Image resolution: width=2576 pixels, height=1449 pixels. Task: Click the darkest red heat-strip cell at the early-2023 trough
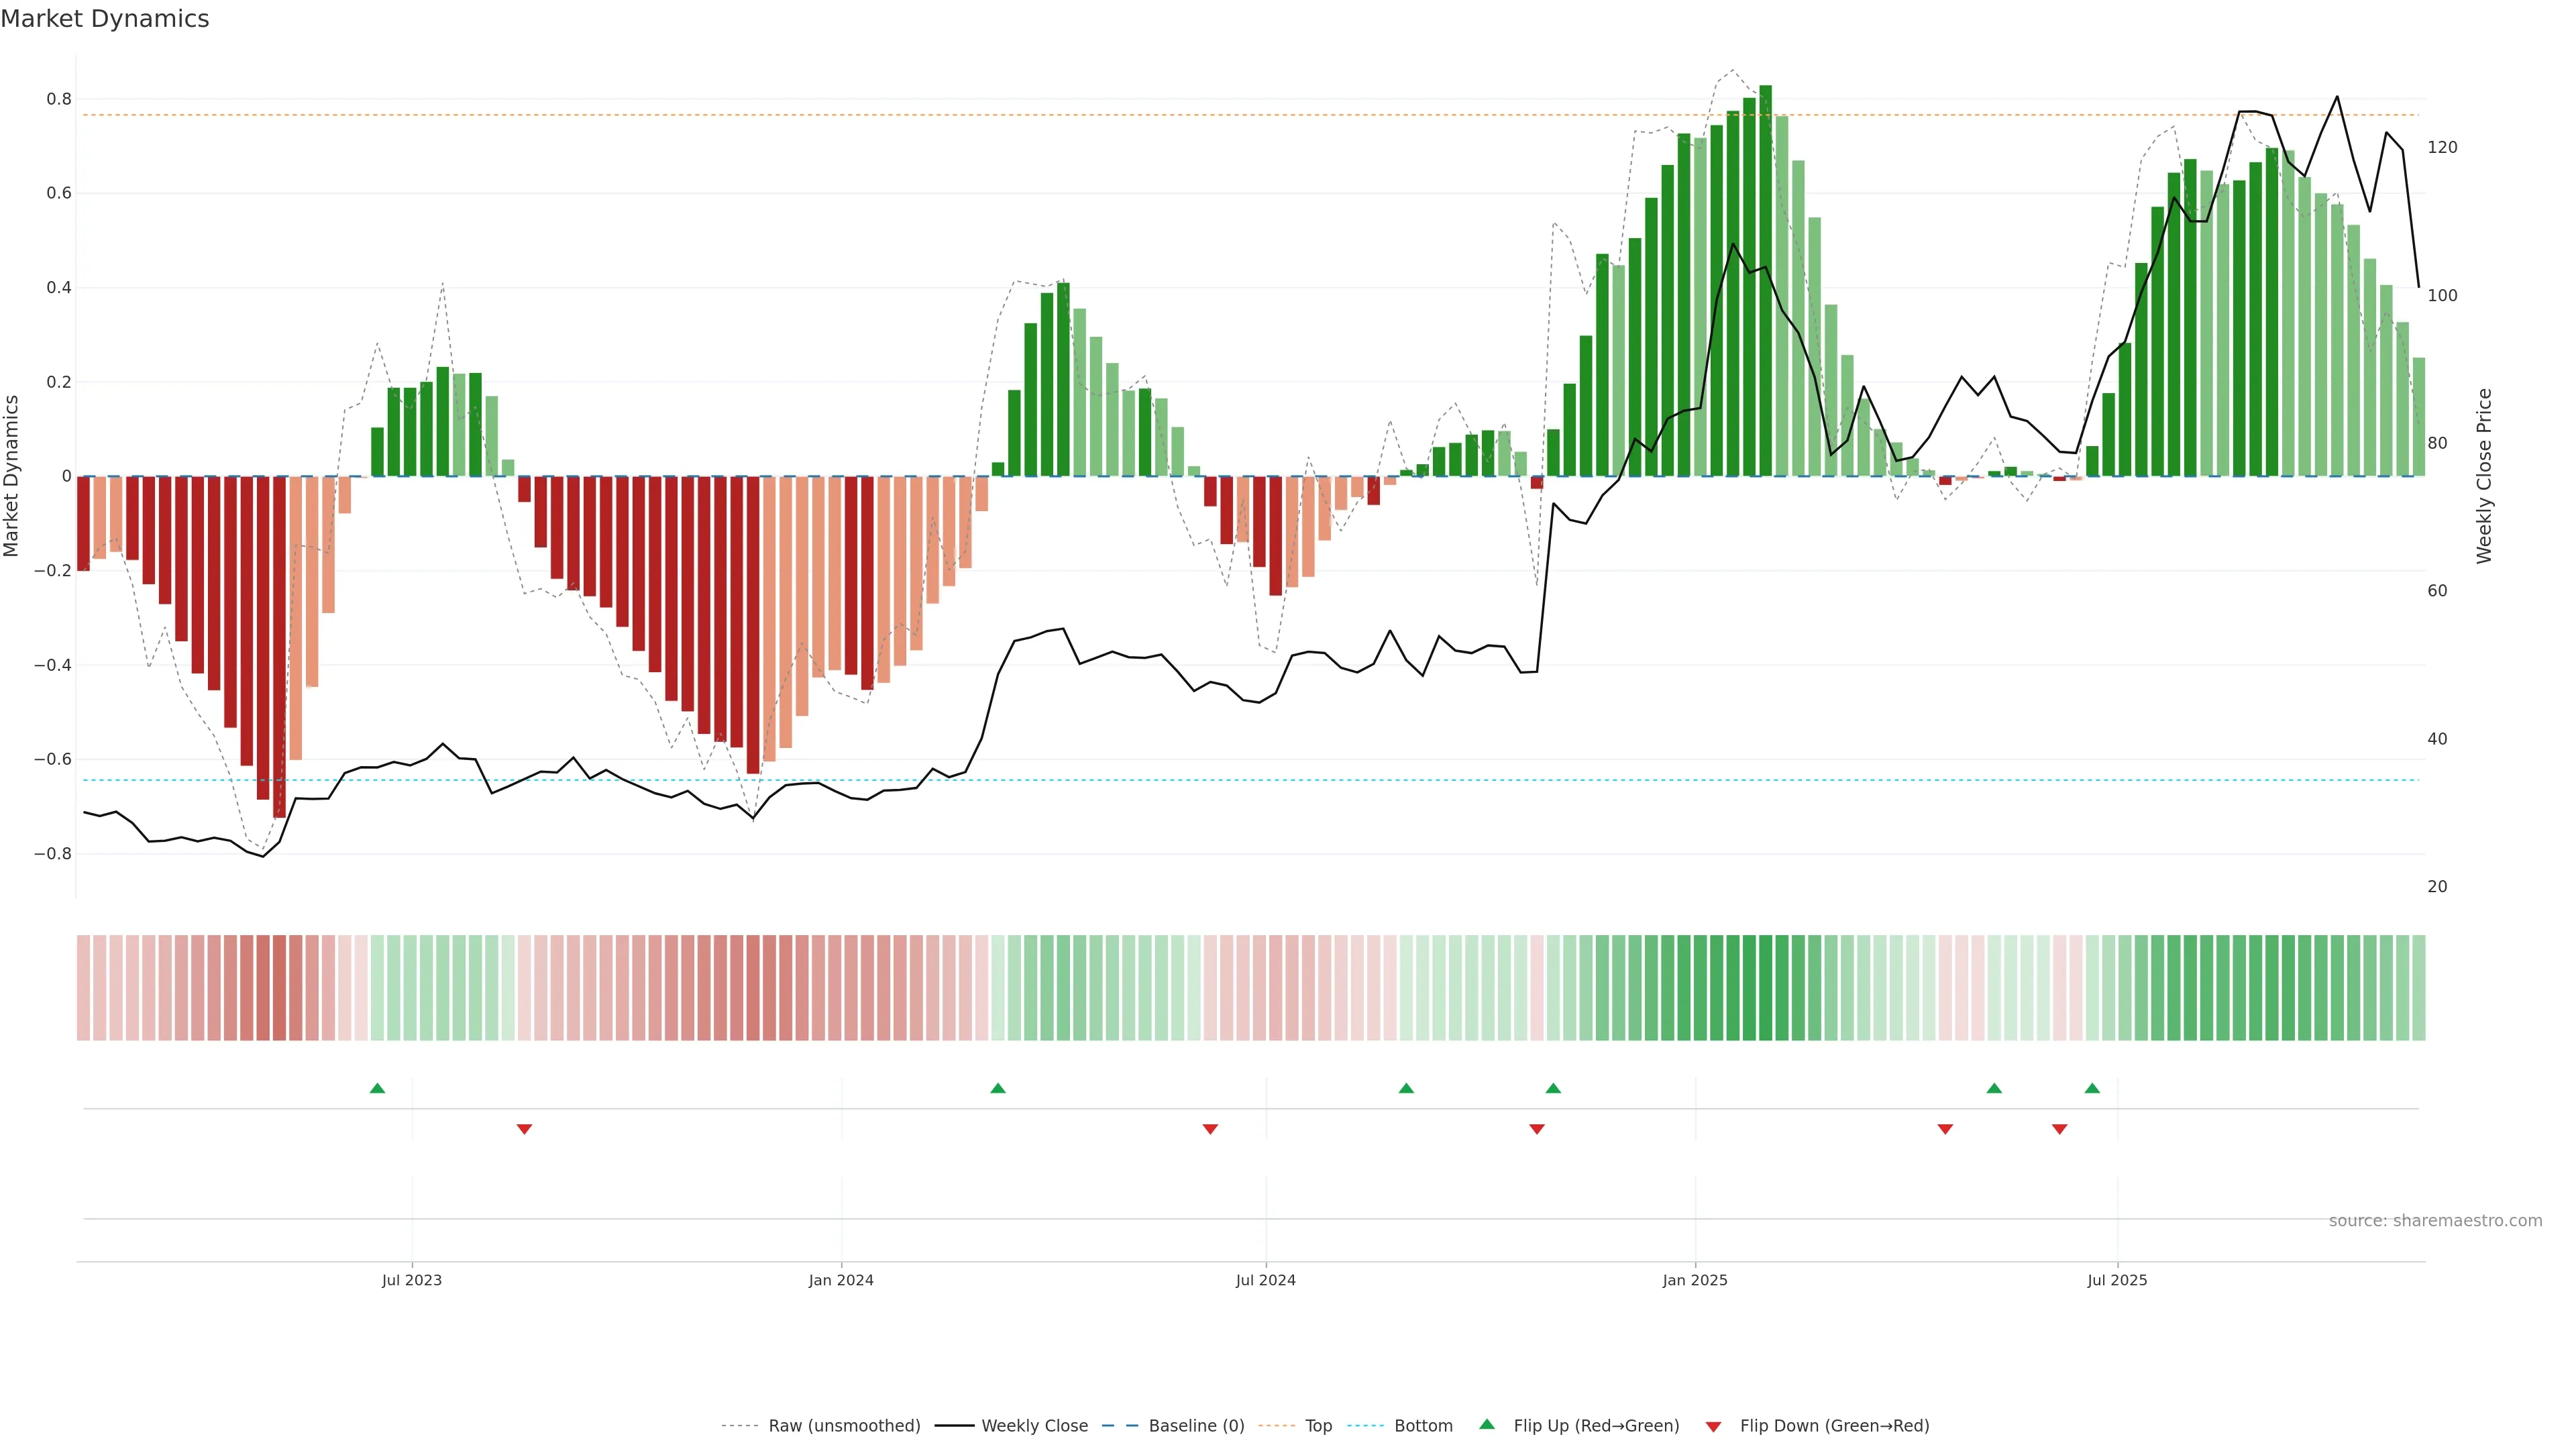[x=279, y=988]
